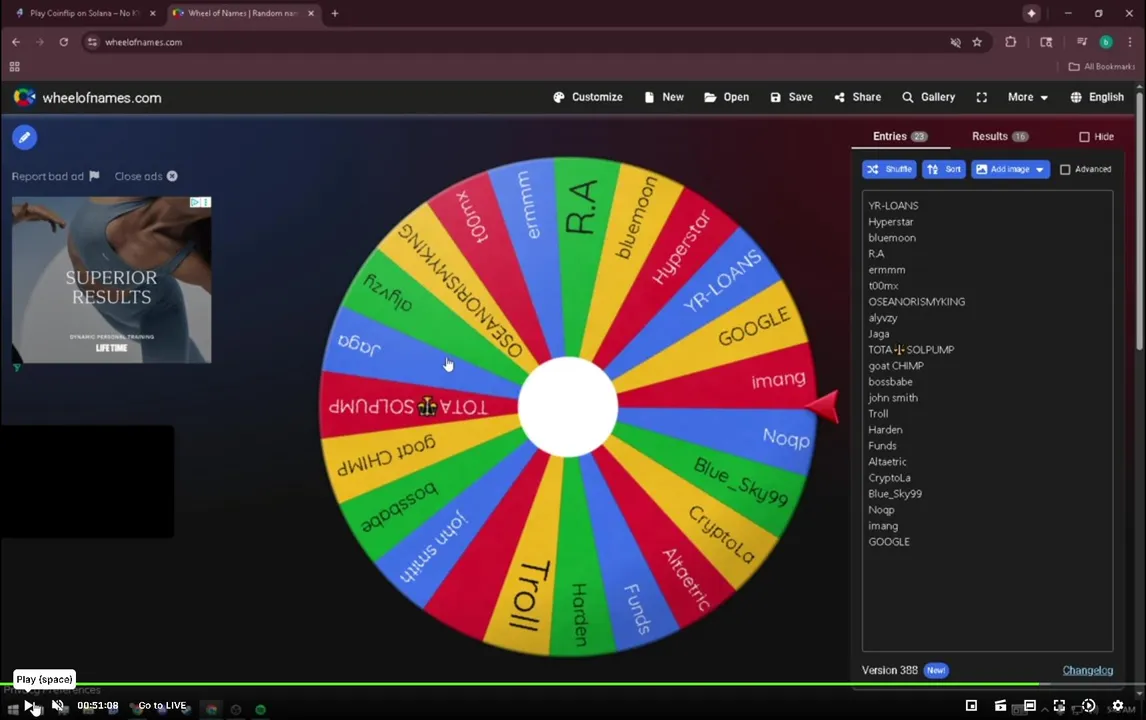This screenshot has height=720, width=1146.
Task: Reload the browser page
Action: tap(64, 42)
